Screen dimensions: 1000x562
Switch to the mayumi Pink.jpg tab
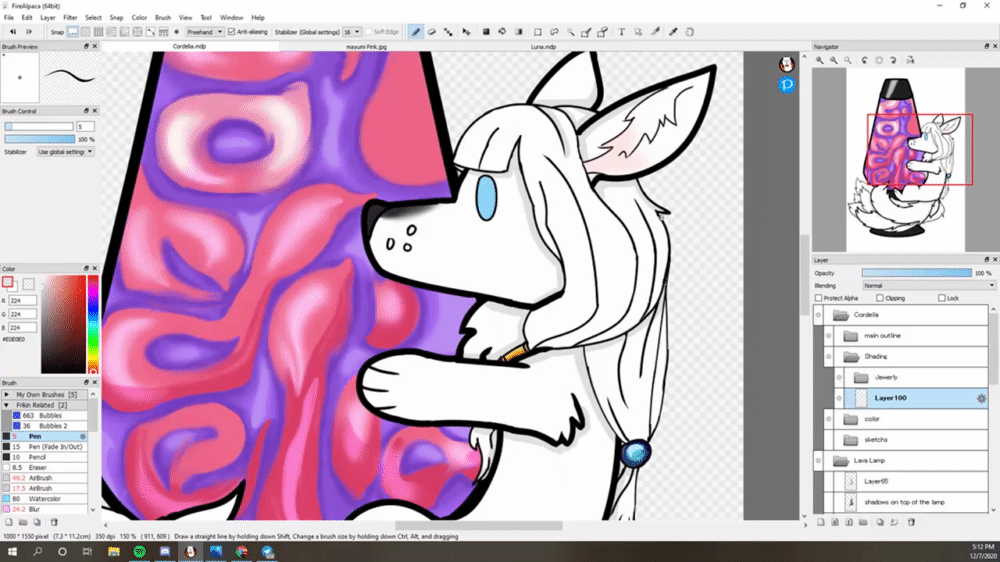click(366, 47)
